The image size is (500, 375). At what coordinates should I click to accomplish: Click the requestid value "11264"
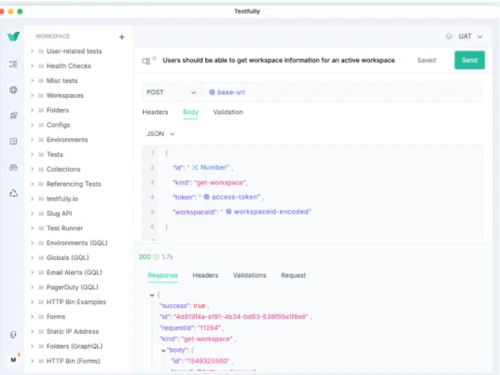pyautogui.click(x=209, y=328)
